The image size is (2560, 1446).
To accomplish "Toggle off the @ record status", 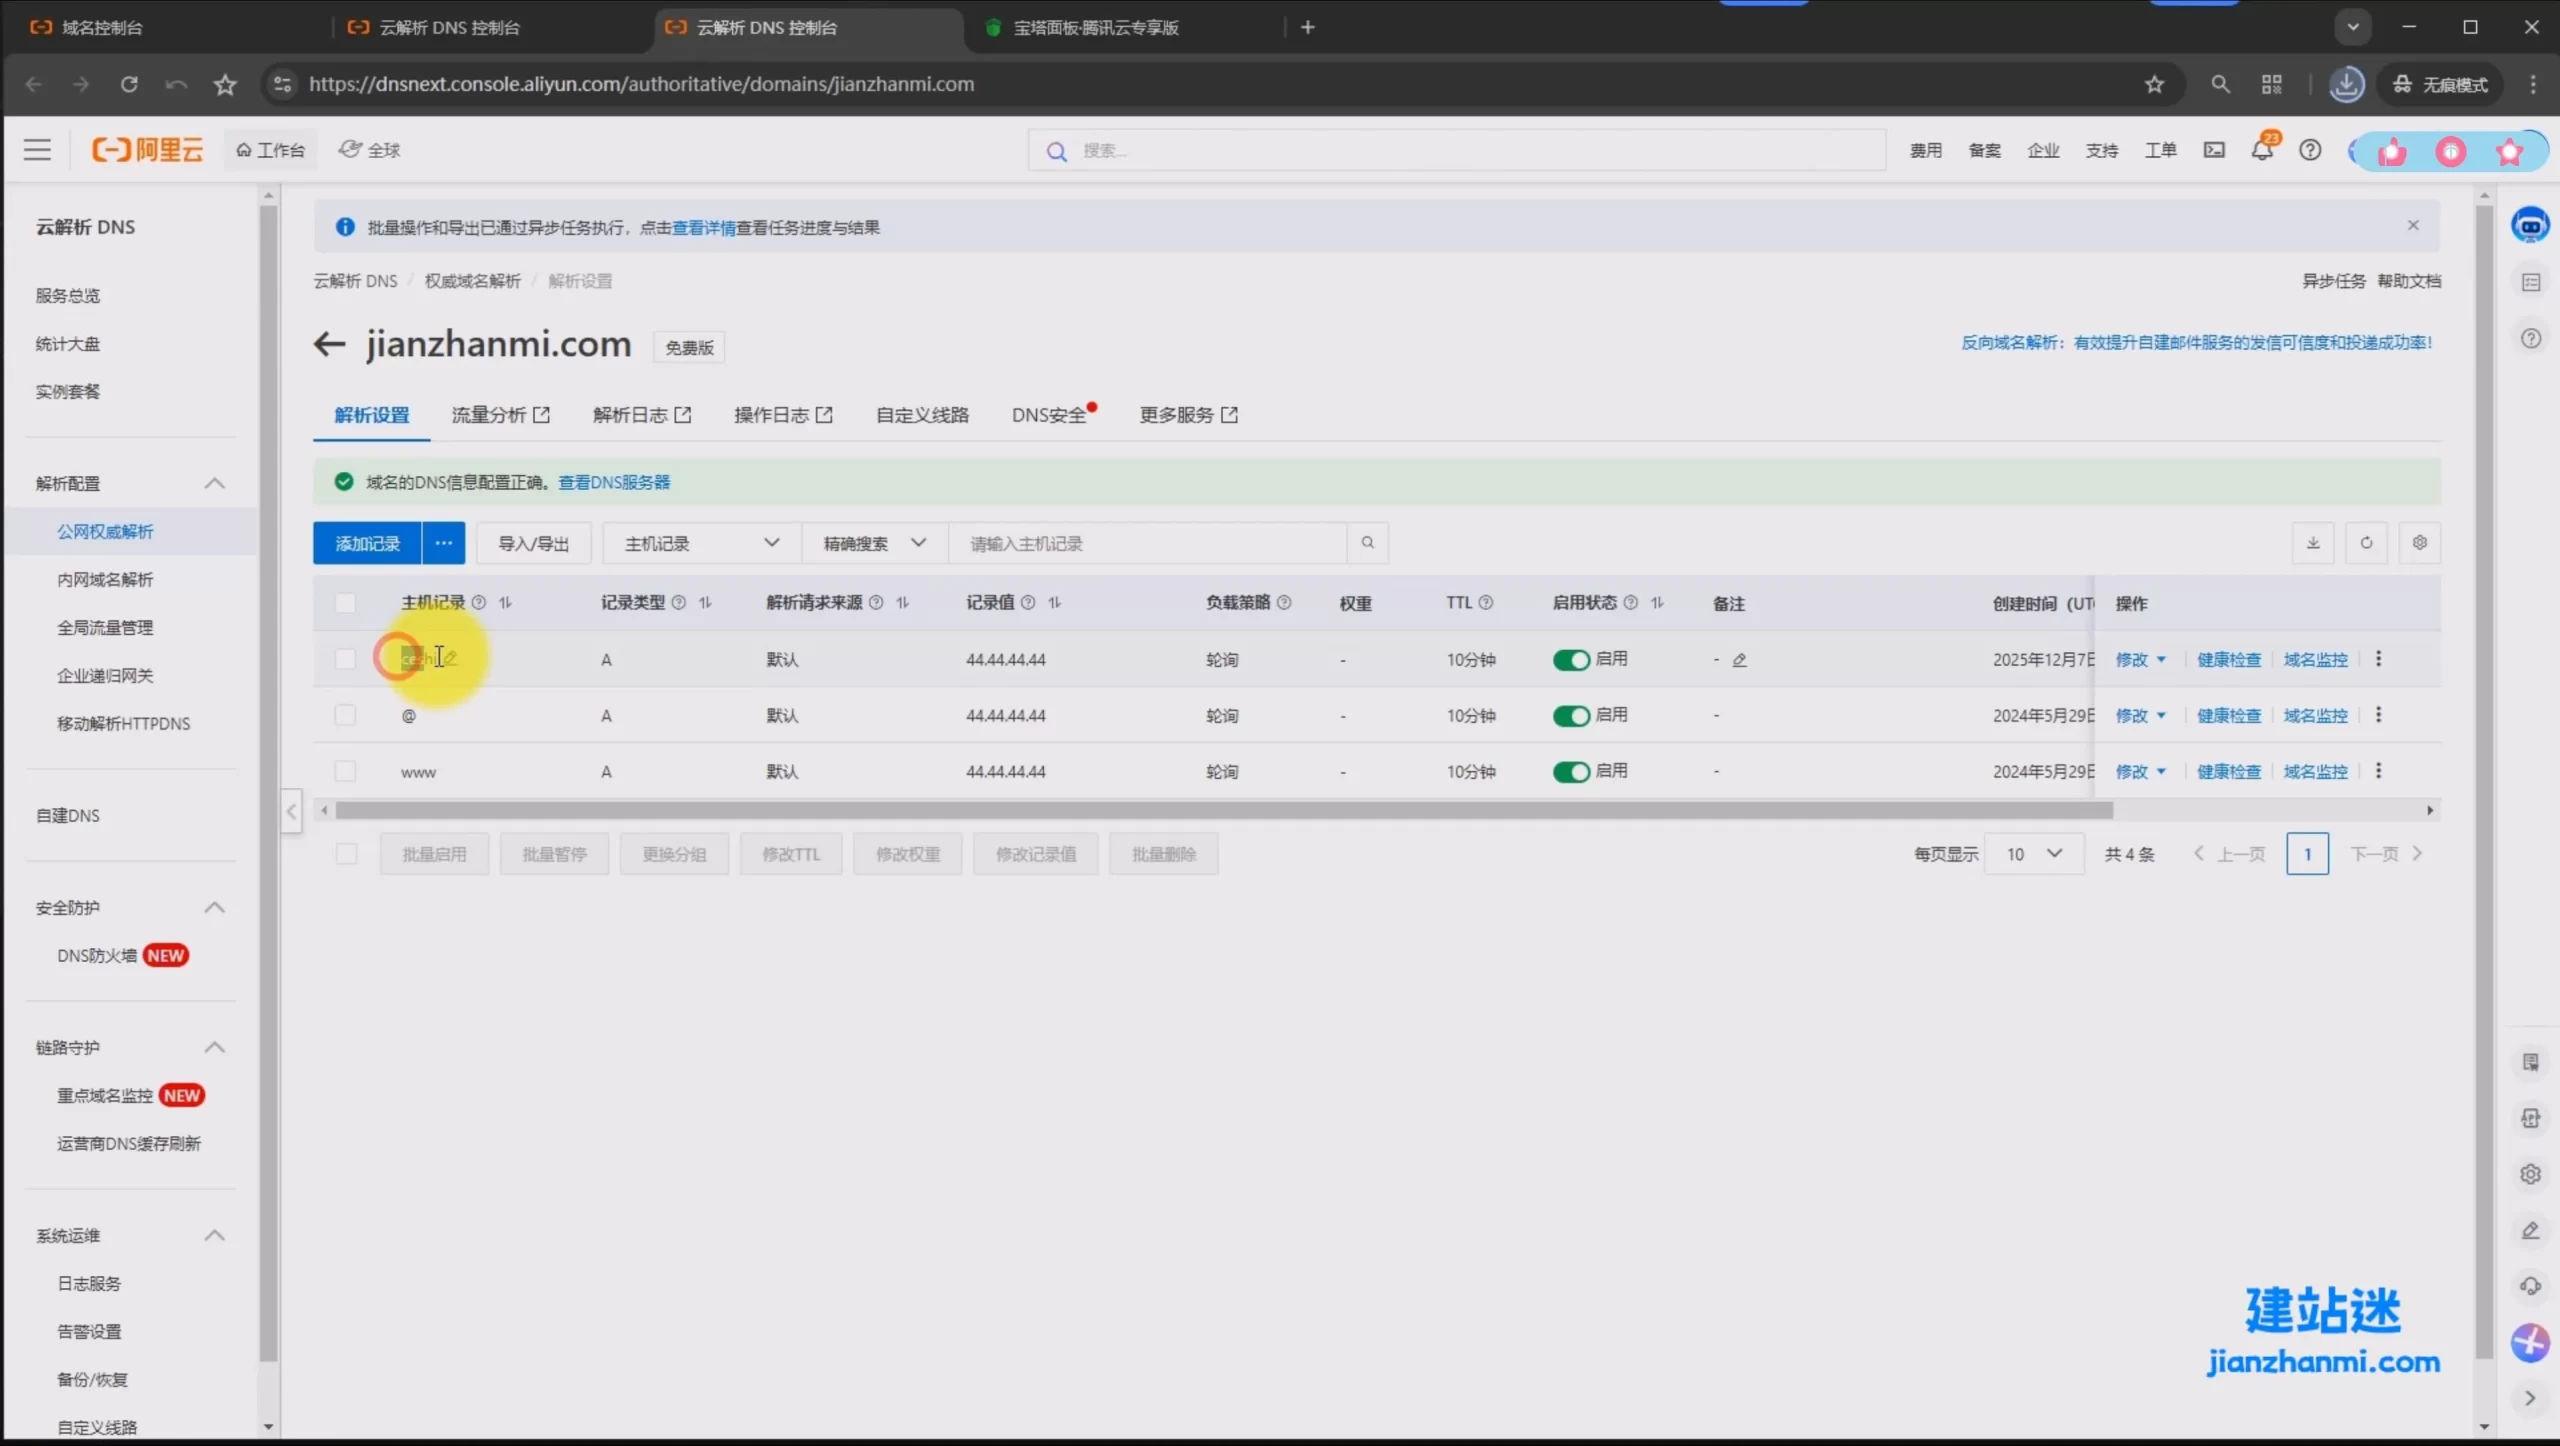I will pyautogui.click(x=1570, y=716).
